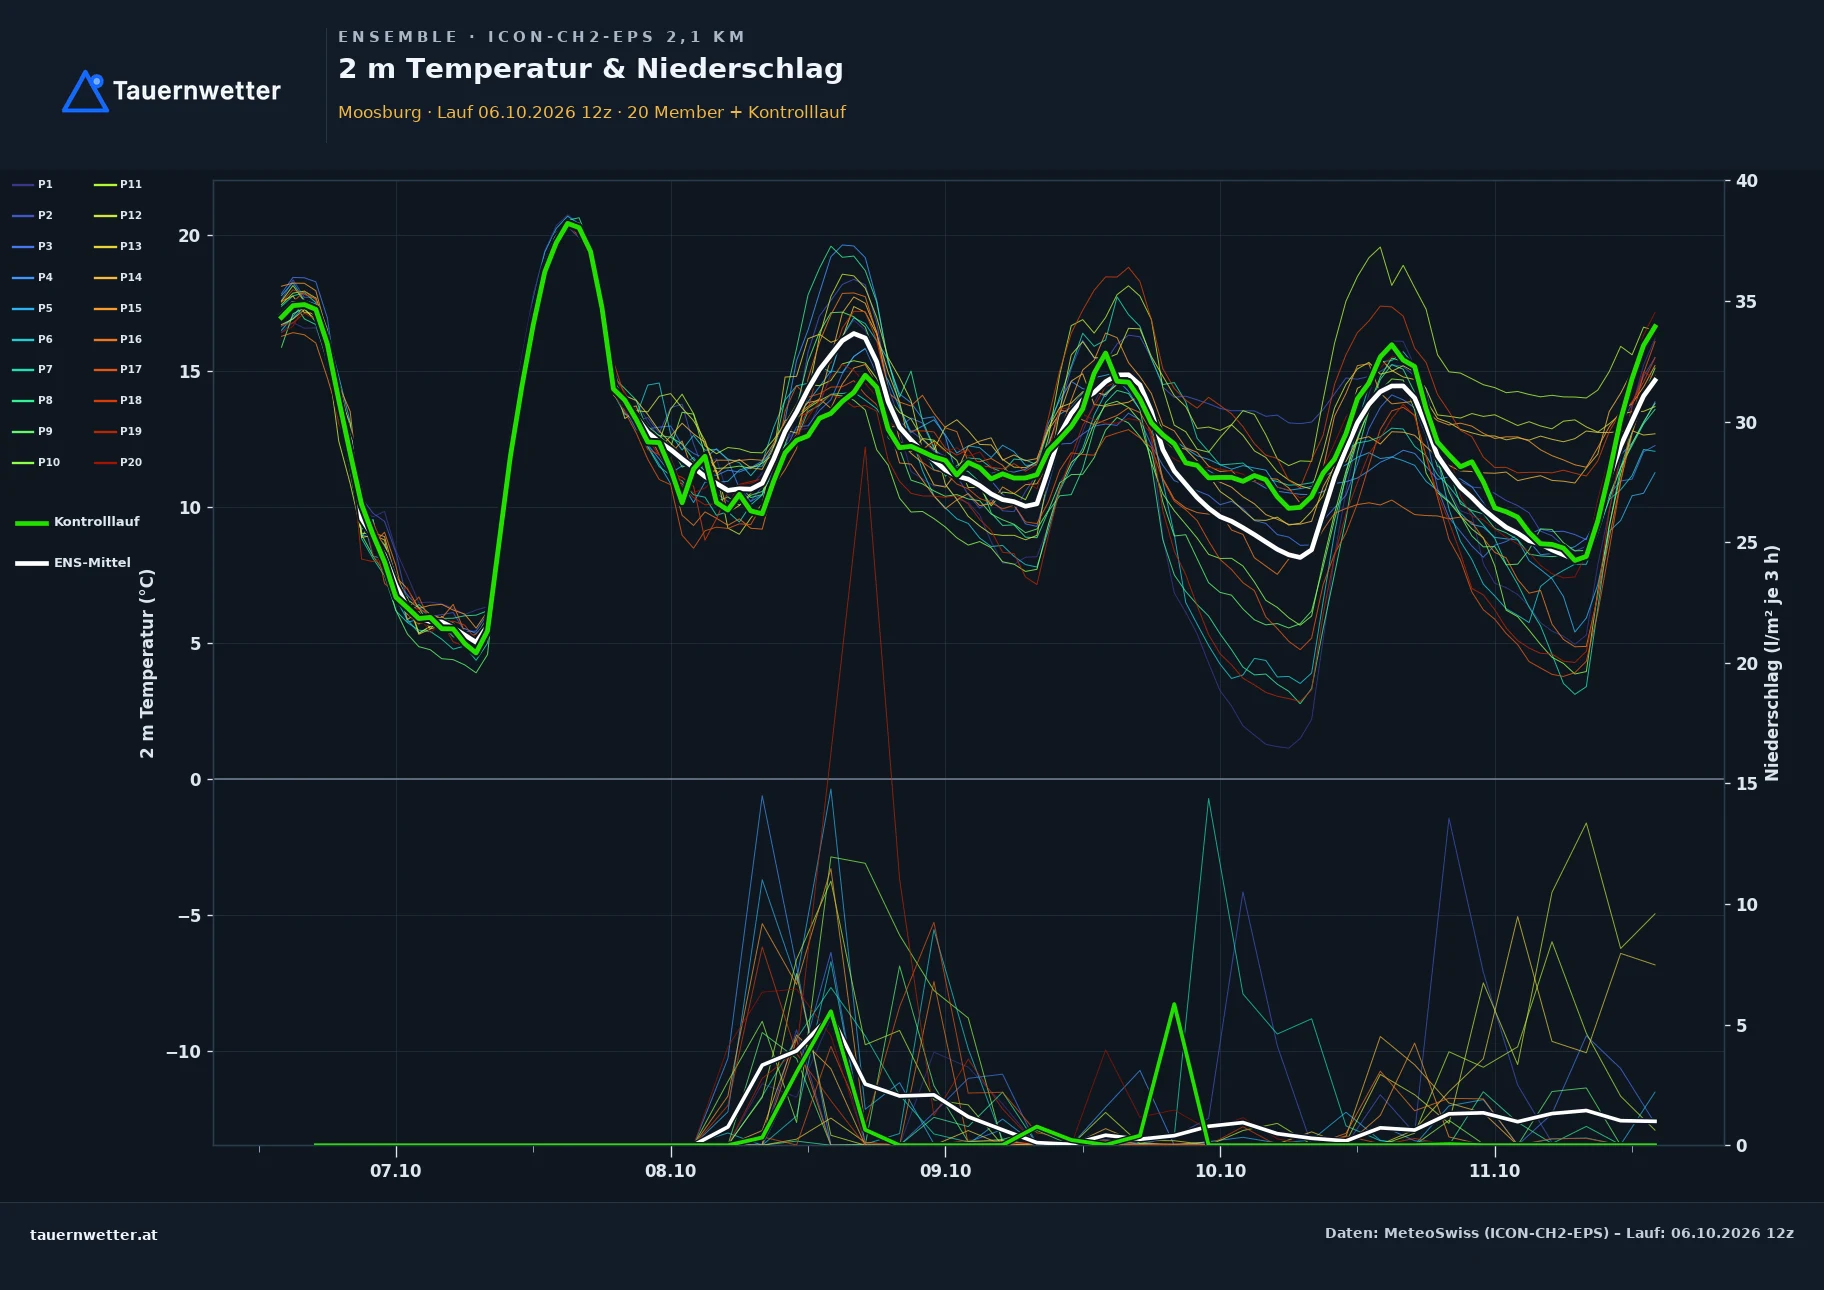Click the tauernwetter.at footer link

94,1235
